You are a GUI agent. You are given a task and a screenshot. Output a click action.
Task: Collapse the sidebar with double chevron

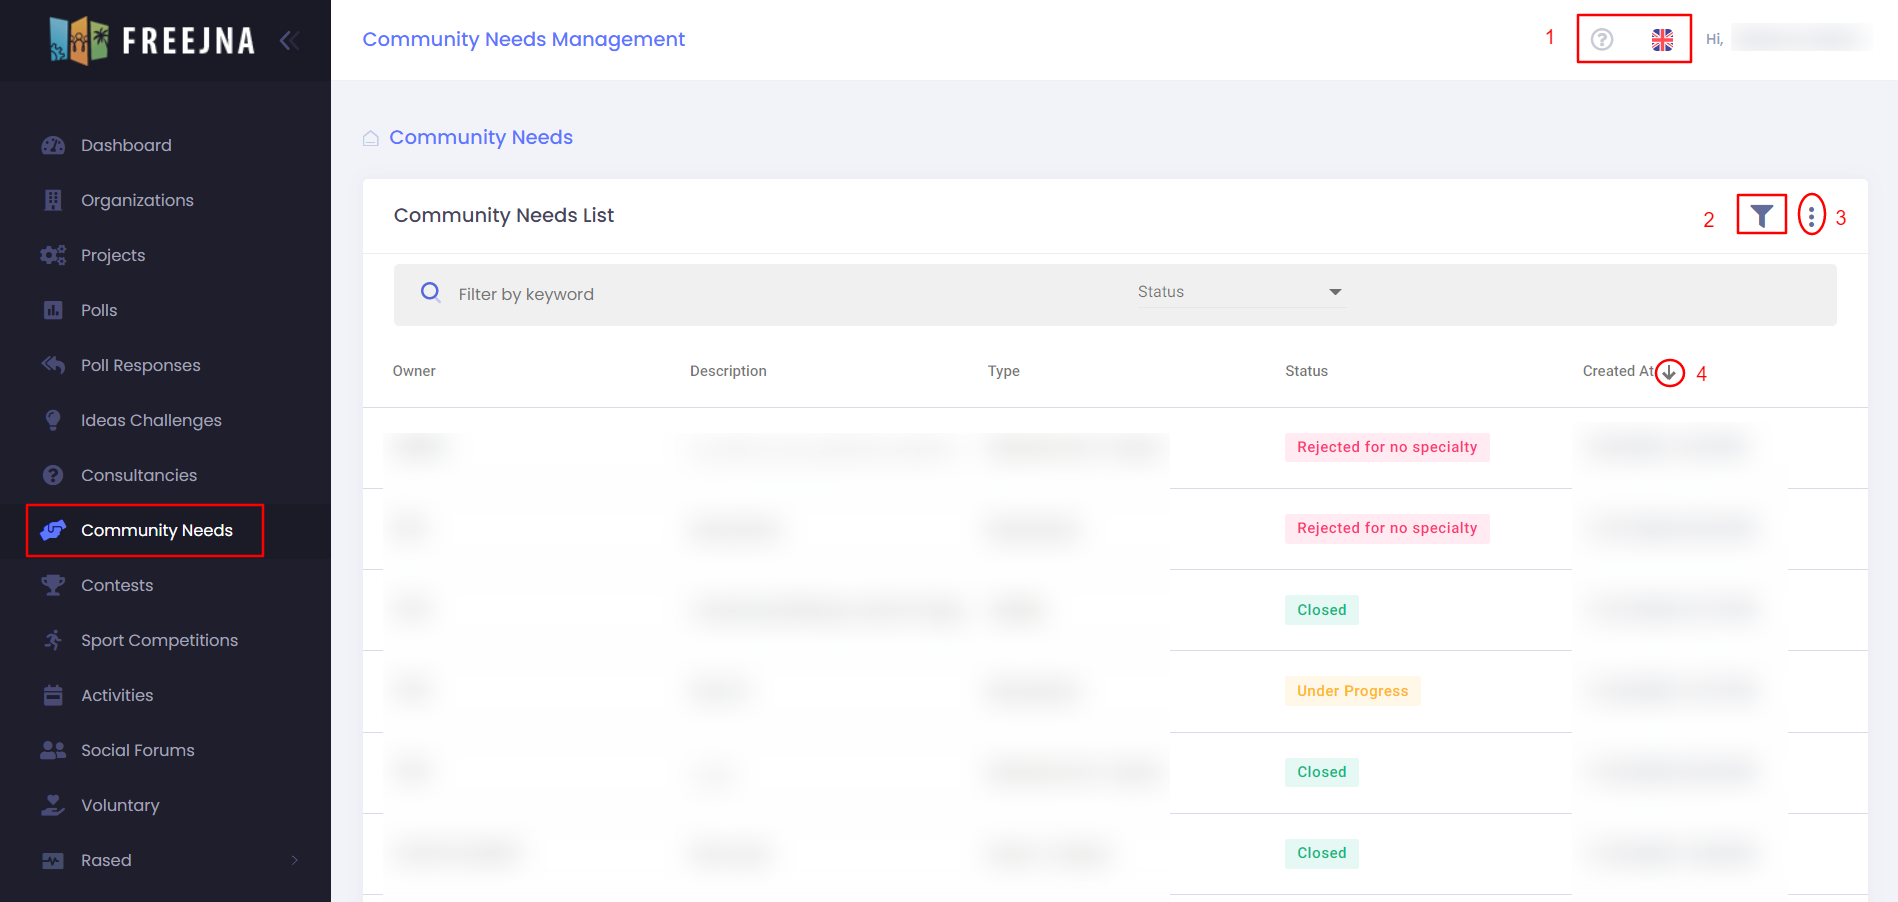click(289, 40)
